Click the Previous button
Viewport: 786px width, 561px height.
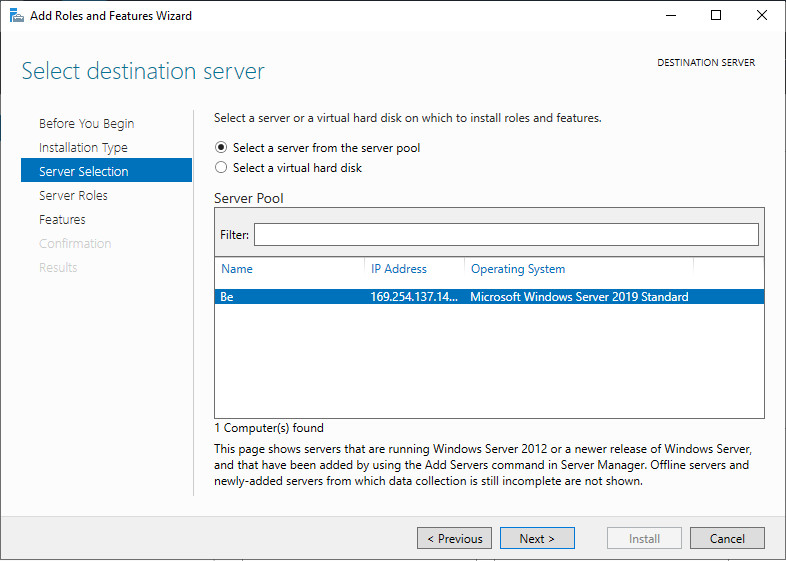click(x=454, y=538)
